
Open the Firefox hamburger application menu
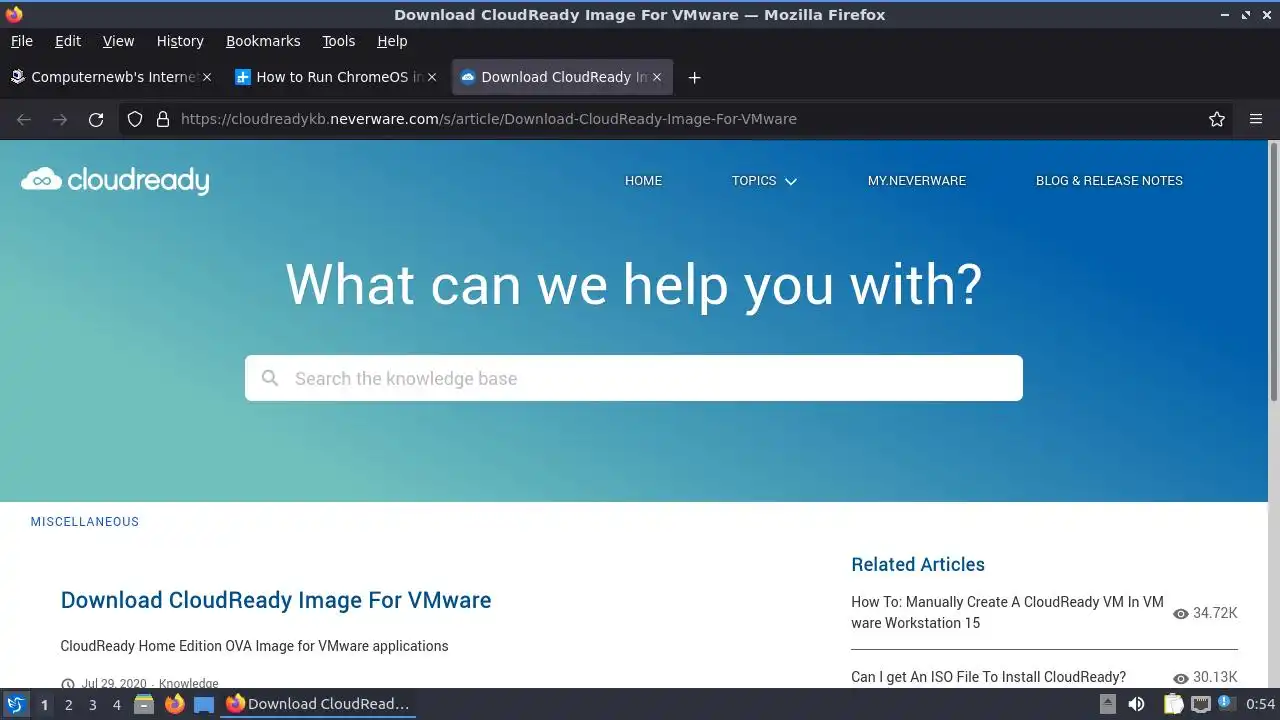[1256, 119]
